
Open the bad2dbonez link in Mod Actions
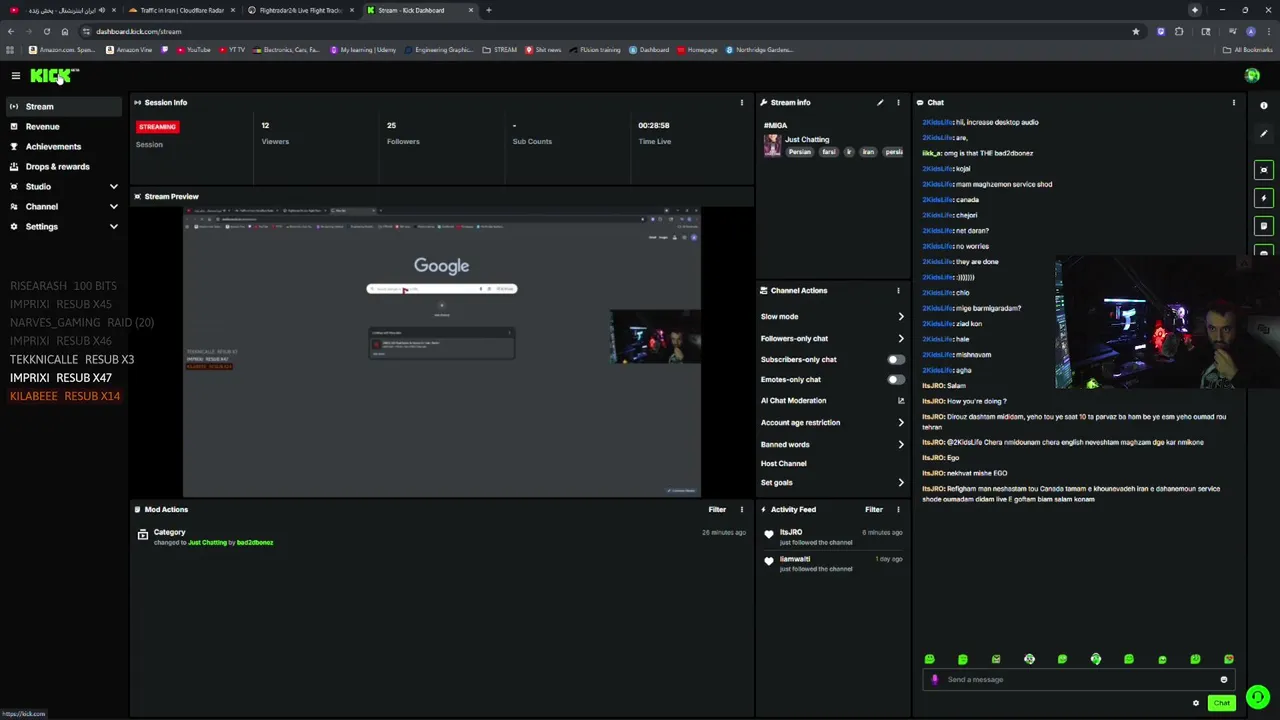pos(255,542)
